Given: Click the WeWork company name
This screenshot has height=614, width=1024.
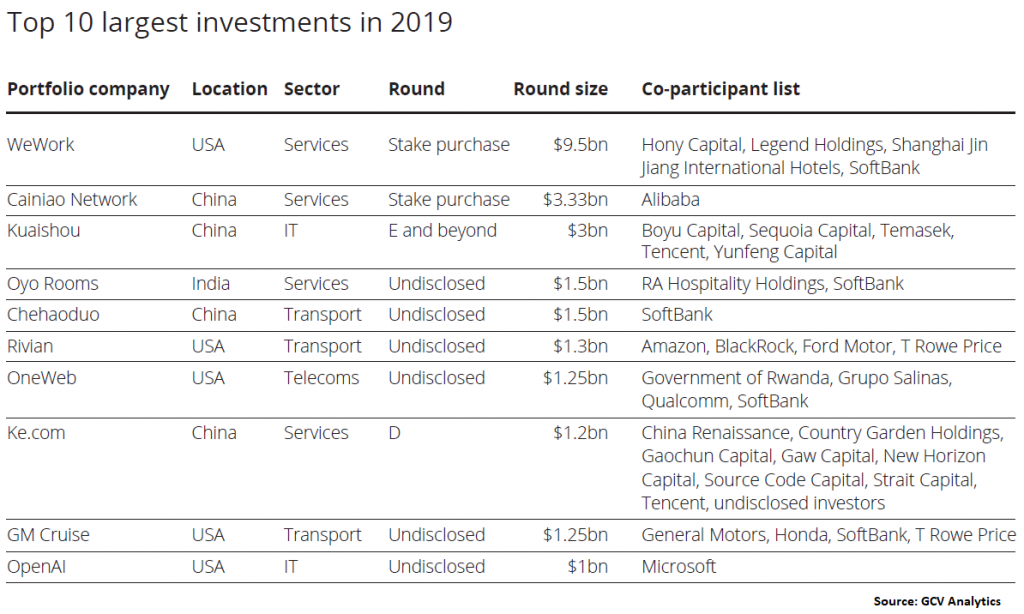Looking at the screenshot, I should tap(41, 145).
